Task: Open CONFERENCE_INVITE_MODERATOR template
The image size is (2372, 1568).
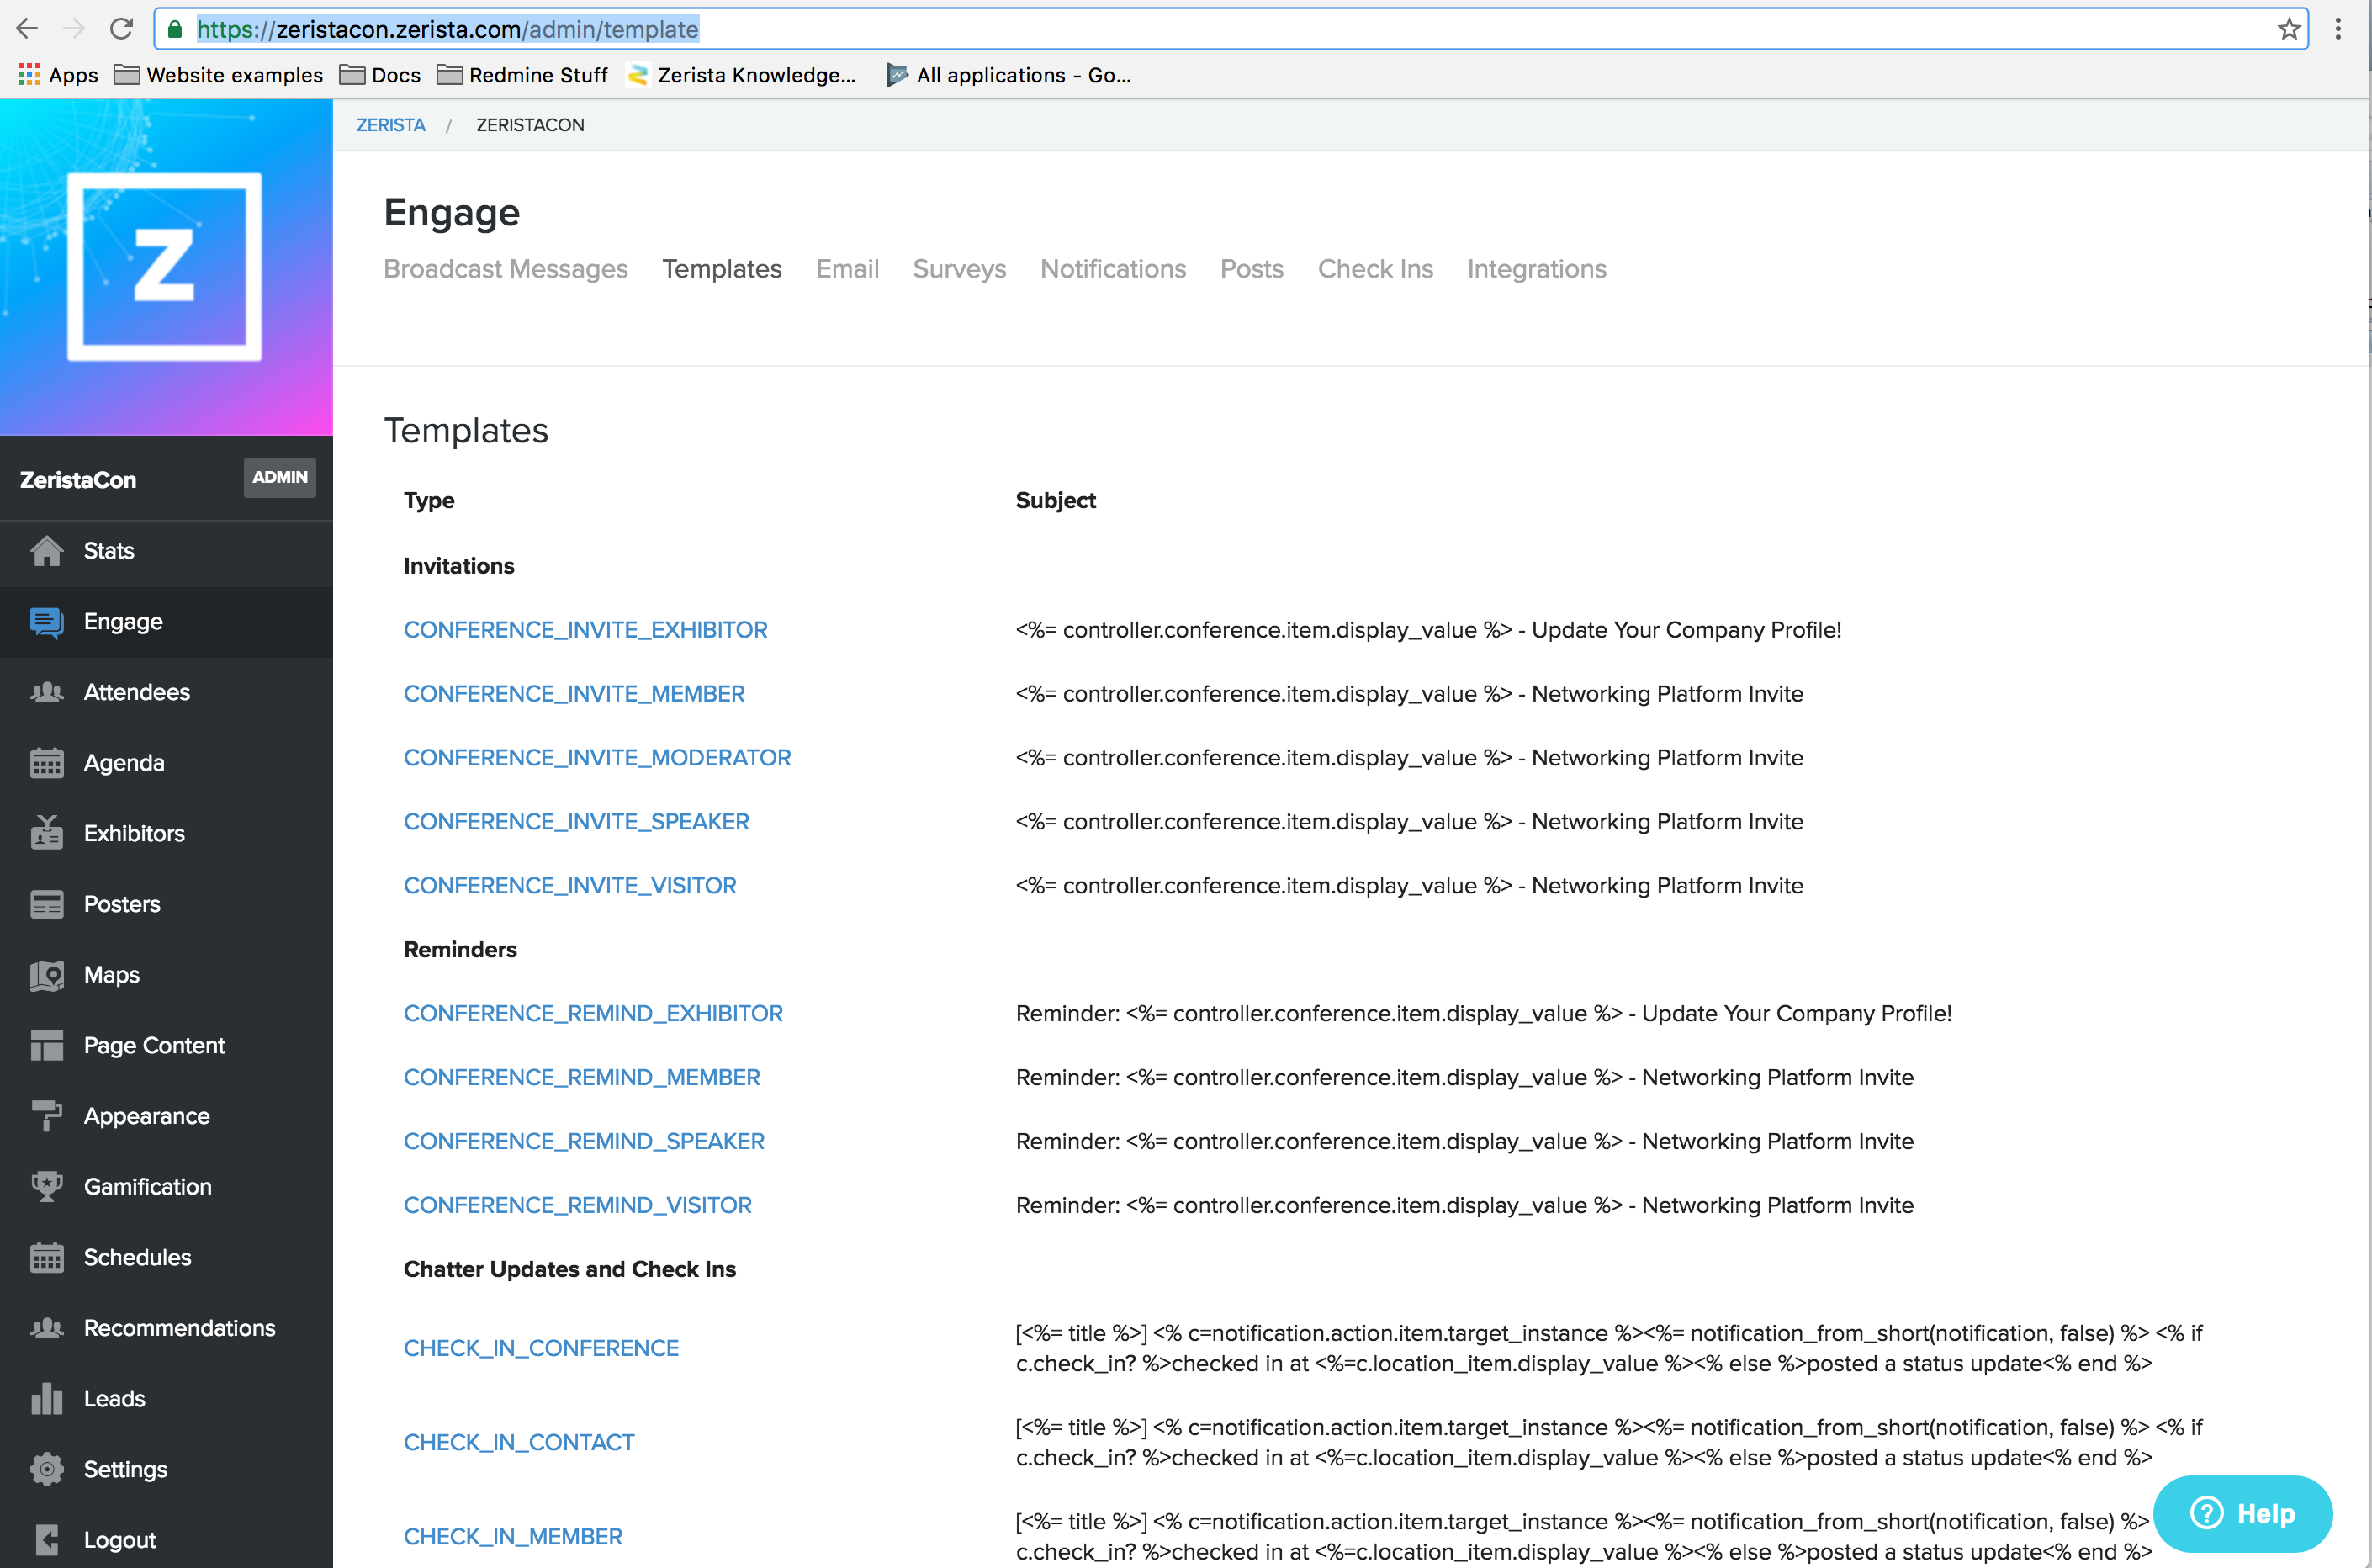Action: (597, 758)
